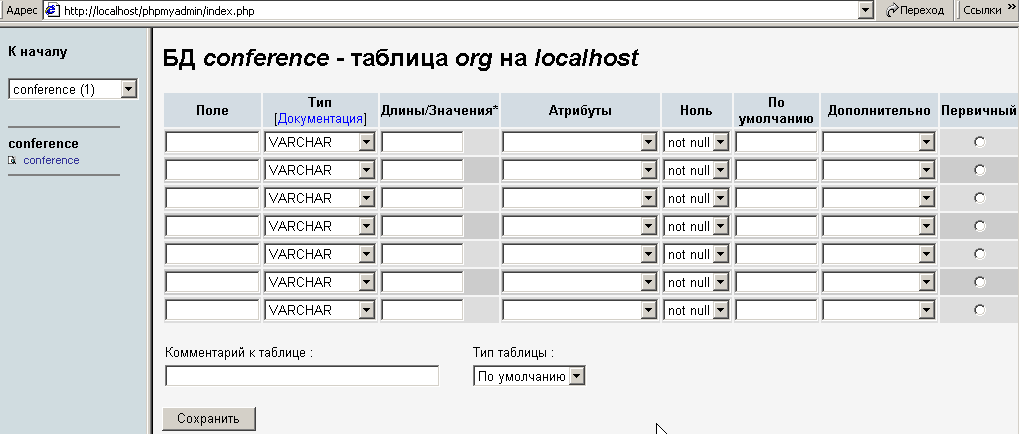Open the Атрибуты dropdown in first row
This screenshot has height=434, width=1019.
click(x=580, y=142)
